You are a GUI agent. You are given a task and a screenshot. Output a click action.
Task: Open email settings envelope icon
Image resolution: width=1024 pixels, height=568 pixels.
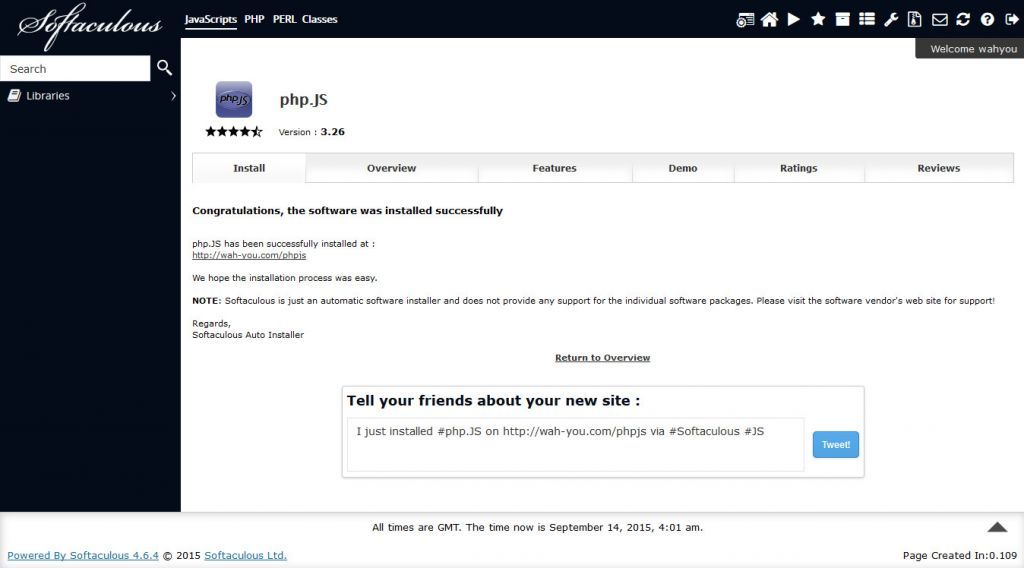point(939,19)
